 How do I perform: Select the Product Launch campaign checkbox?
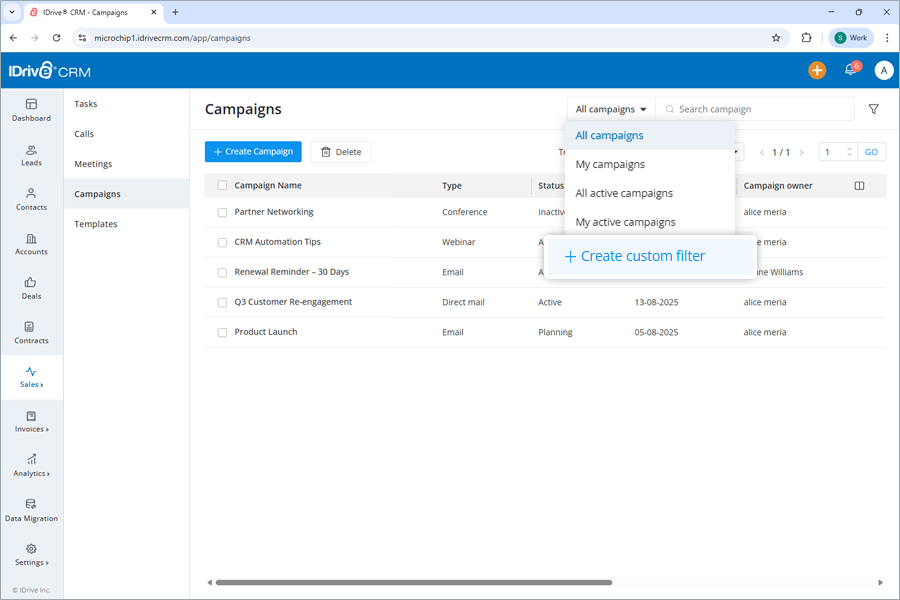pos(221,332)
